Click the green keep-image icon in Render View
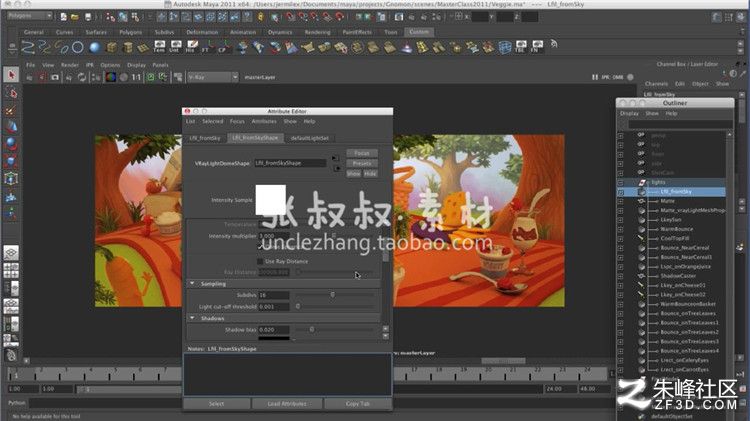This screenshot has width=750, height=421. tap(150, 77)
